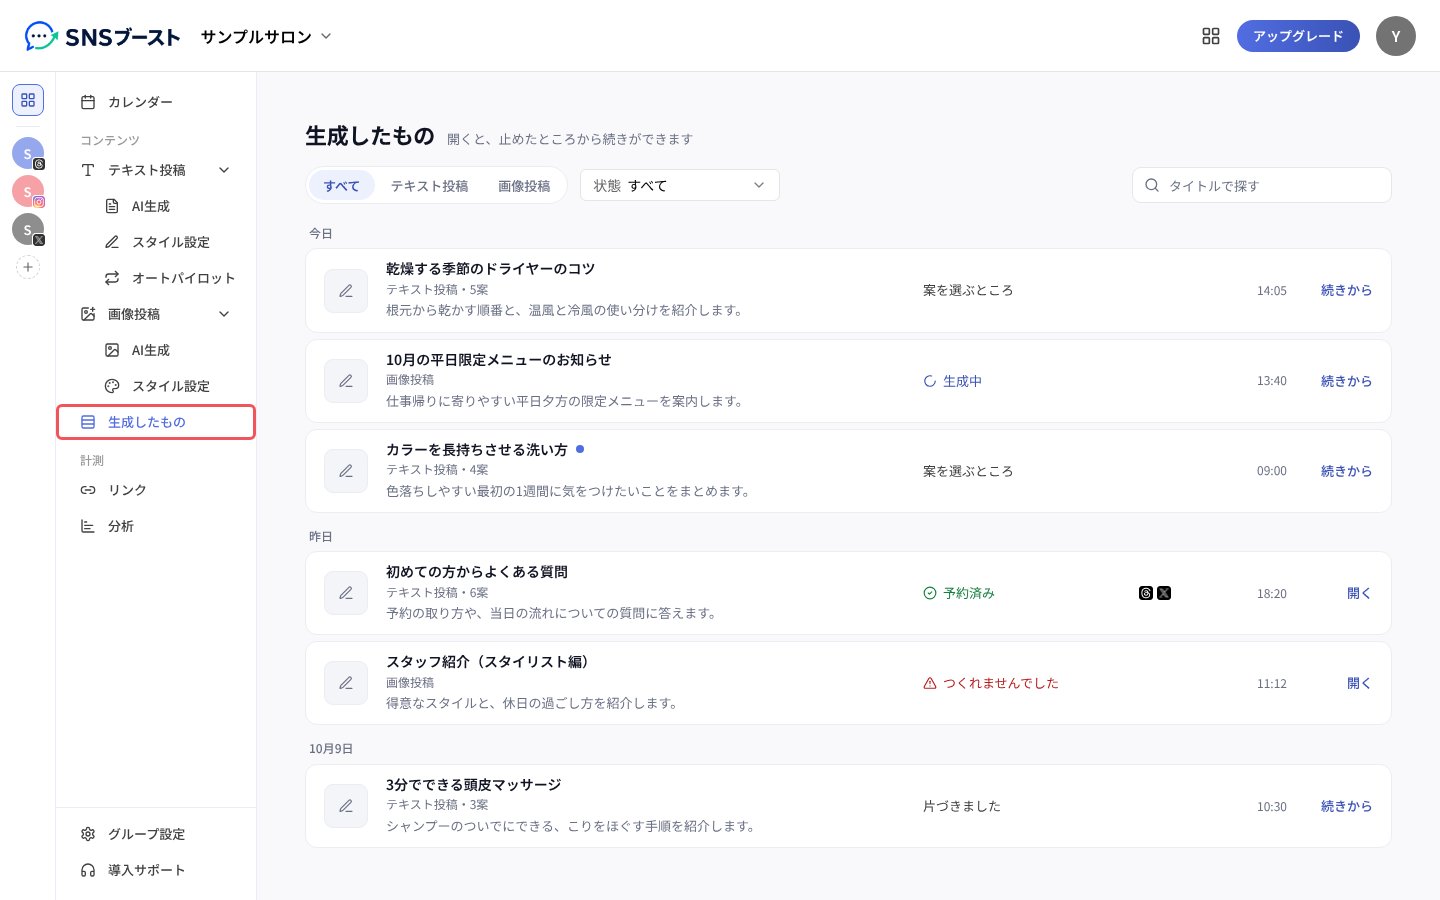Select the 画像投稿 filter tab
Viewport: 1440px width, 900px height.
524,185
